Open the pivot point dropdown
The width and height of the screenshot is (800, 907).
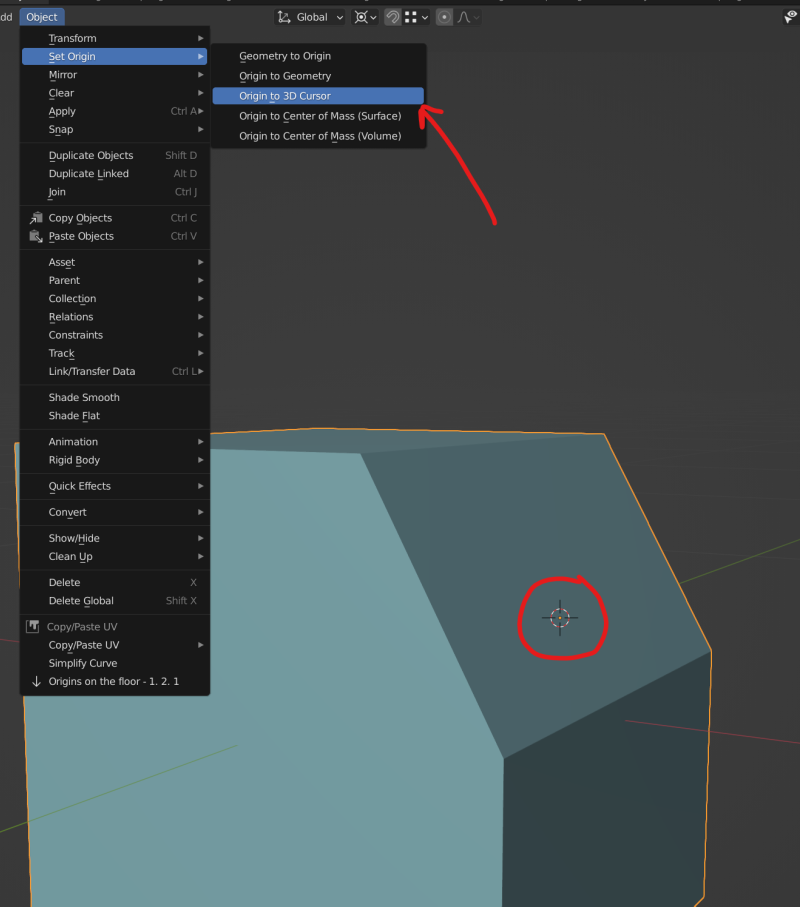[x=365, y=17]
